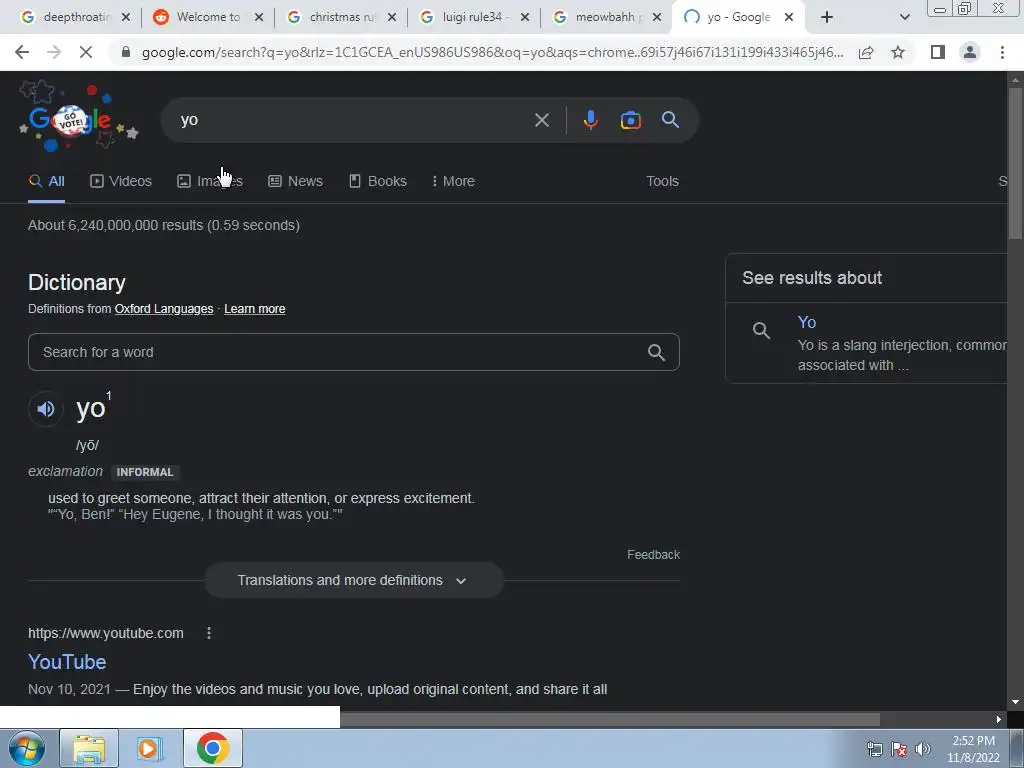Select the Images search tab

[210, 181]
